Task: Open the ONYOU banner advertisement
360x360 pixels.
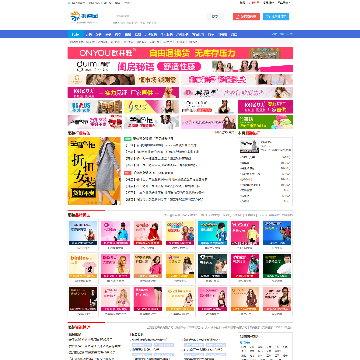Action: coord(180,53)
